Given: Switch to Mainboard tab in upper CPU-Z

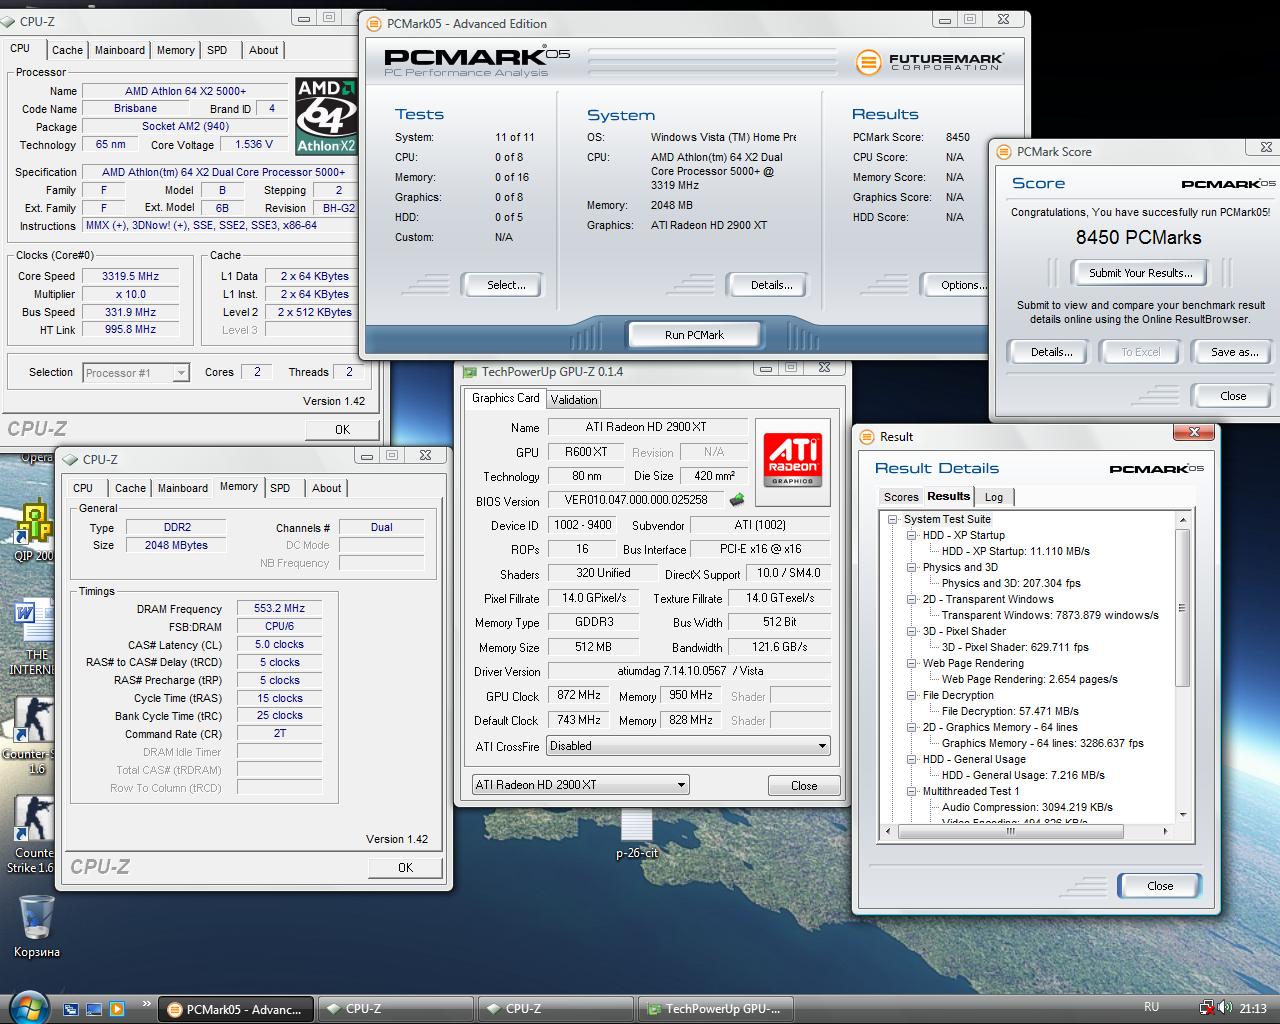Looking at the screenshot, I should [x=120, y=50].
